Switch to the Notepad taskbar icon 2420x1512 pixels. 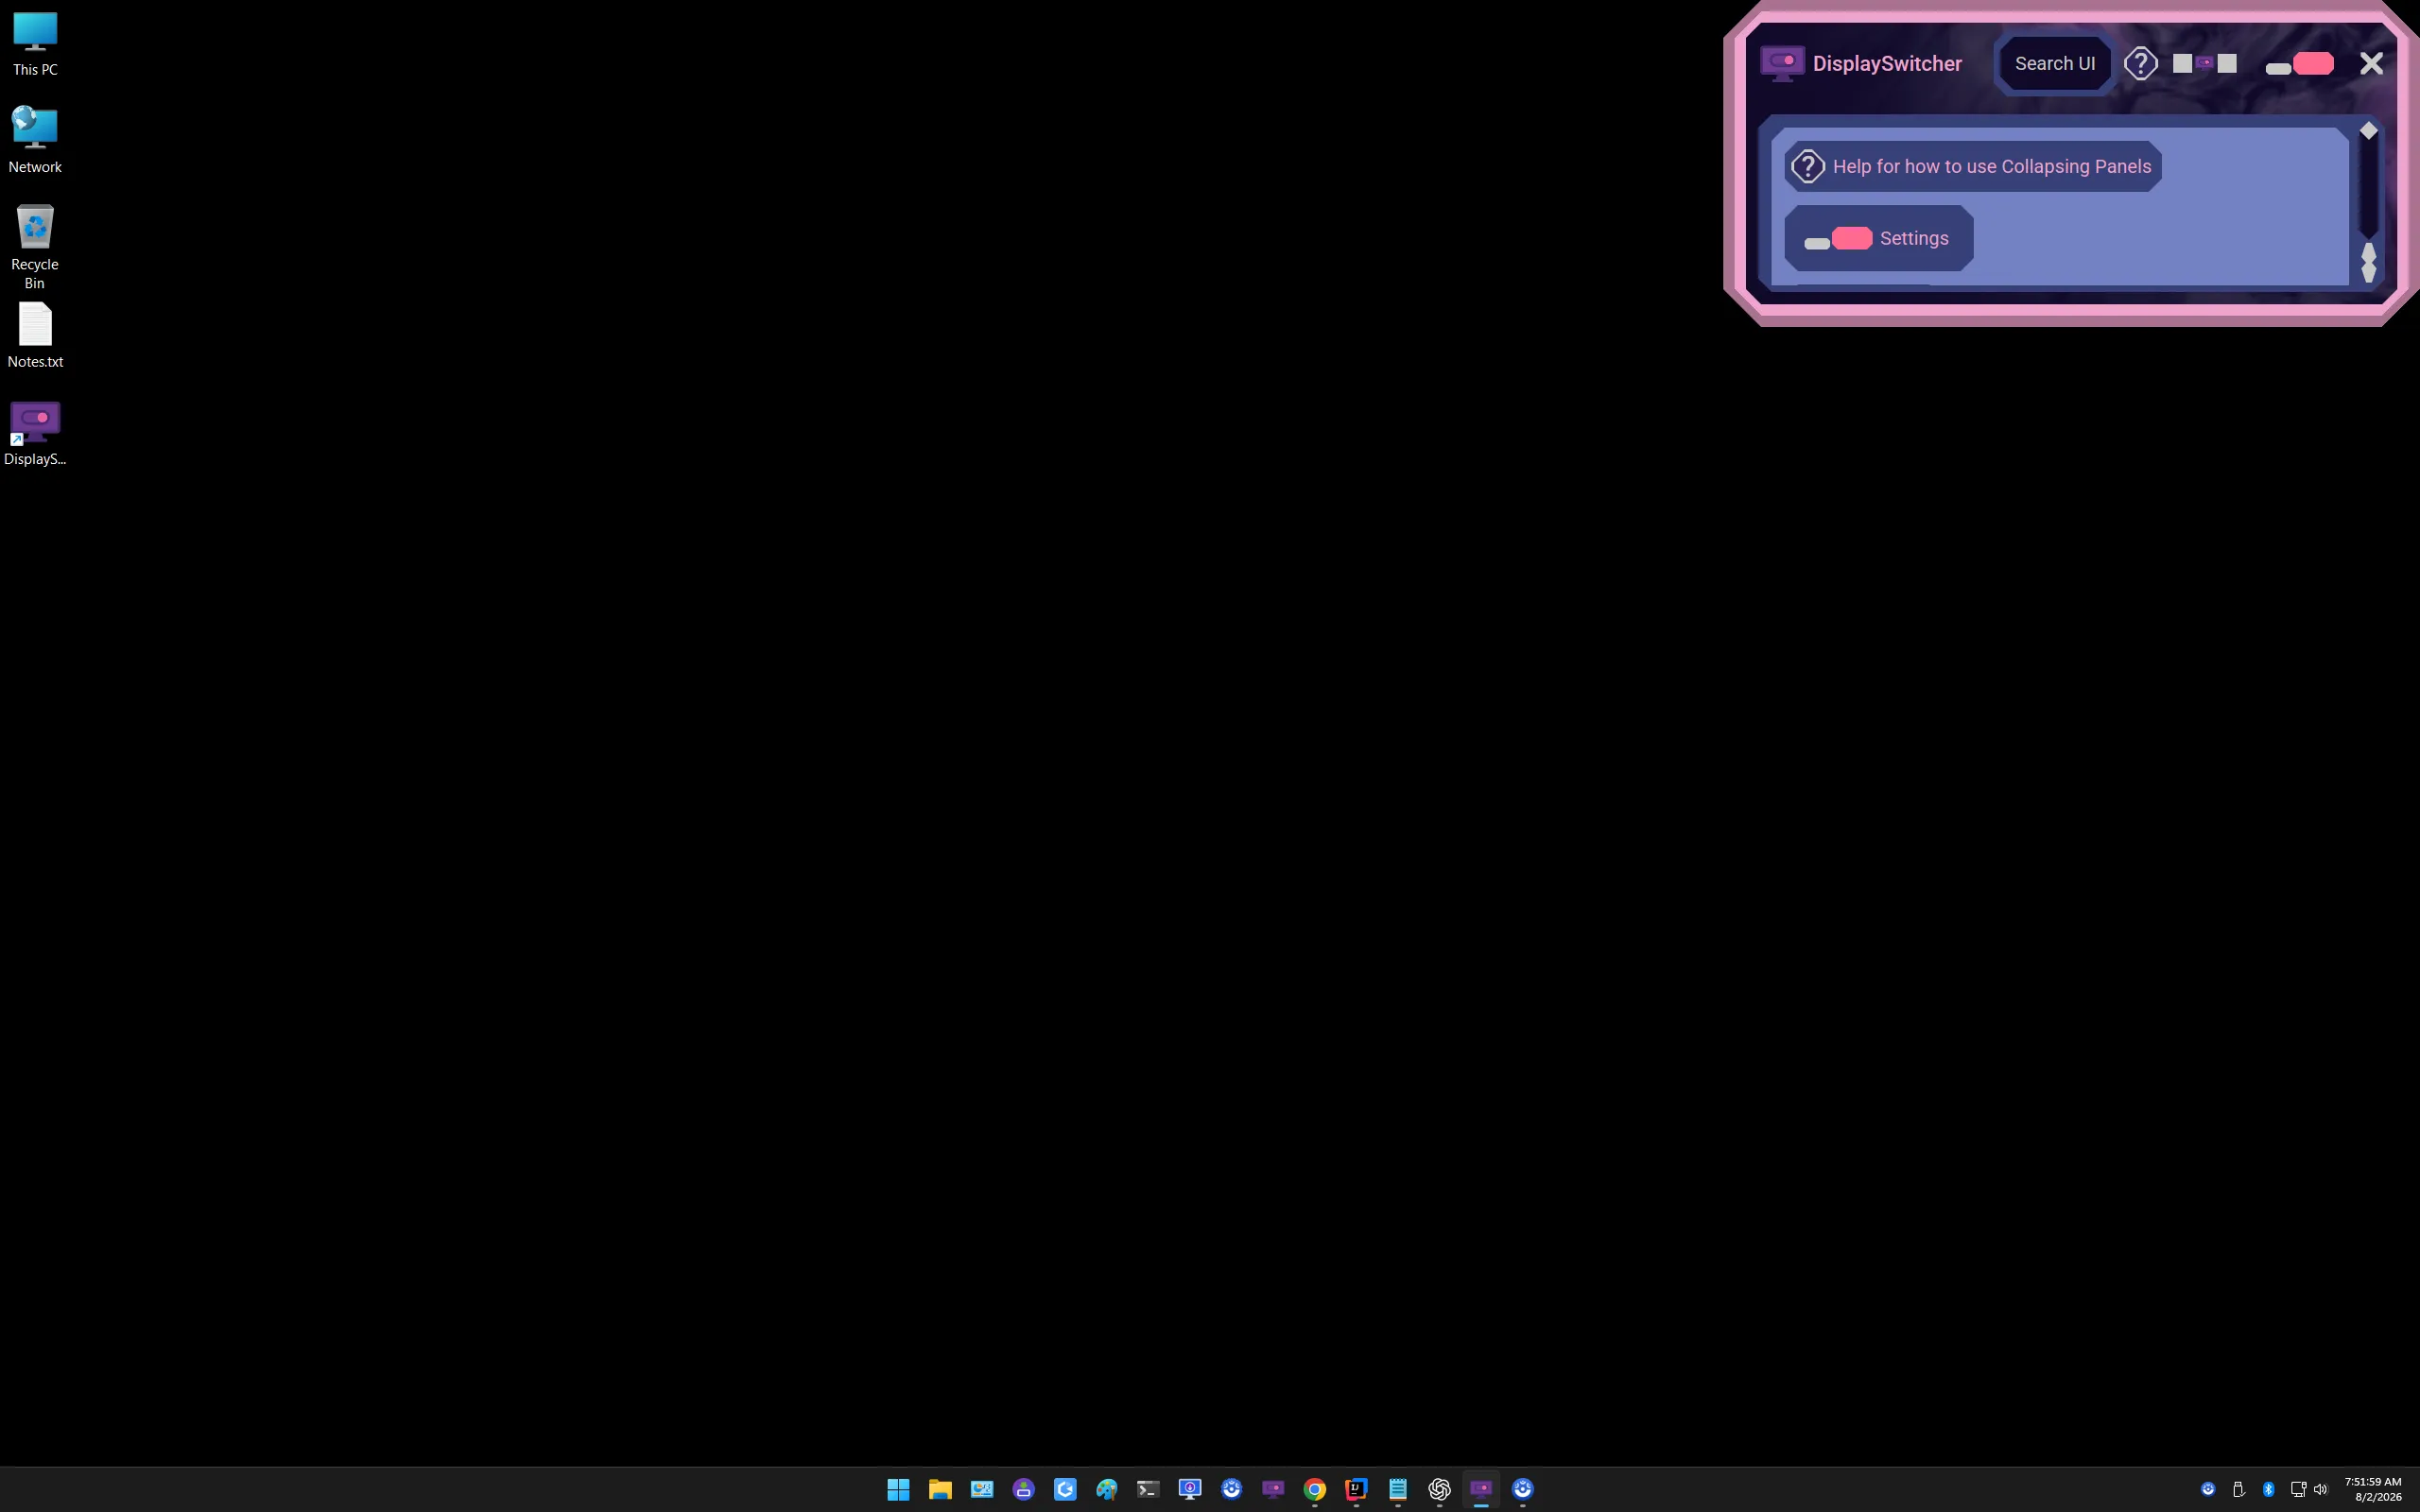[x=1398, y=1489]
